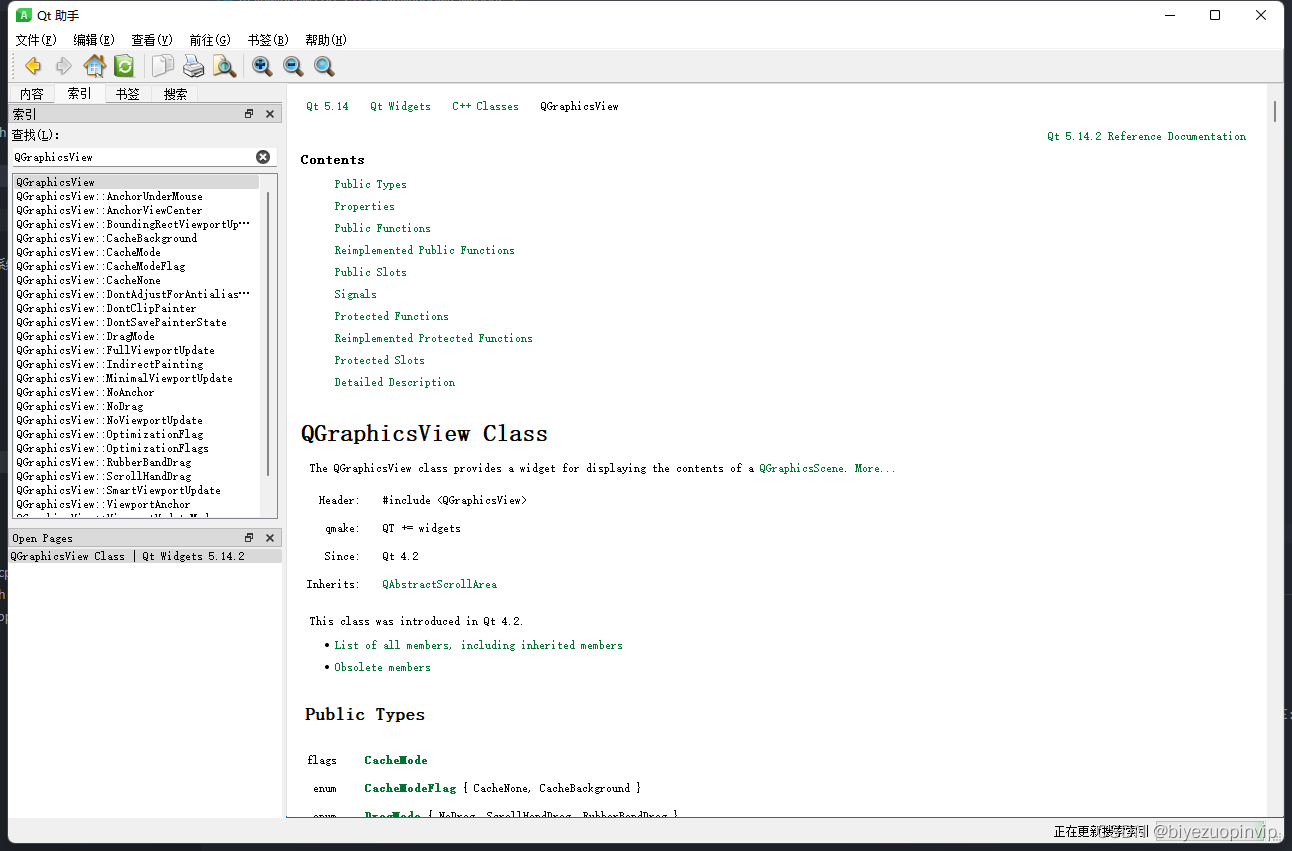1292x851 pixels.
Task: Click the documentation page vertical scrollbar
Action: (x=1275, y=110)
